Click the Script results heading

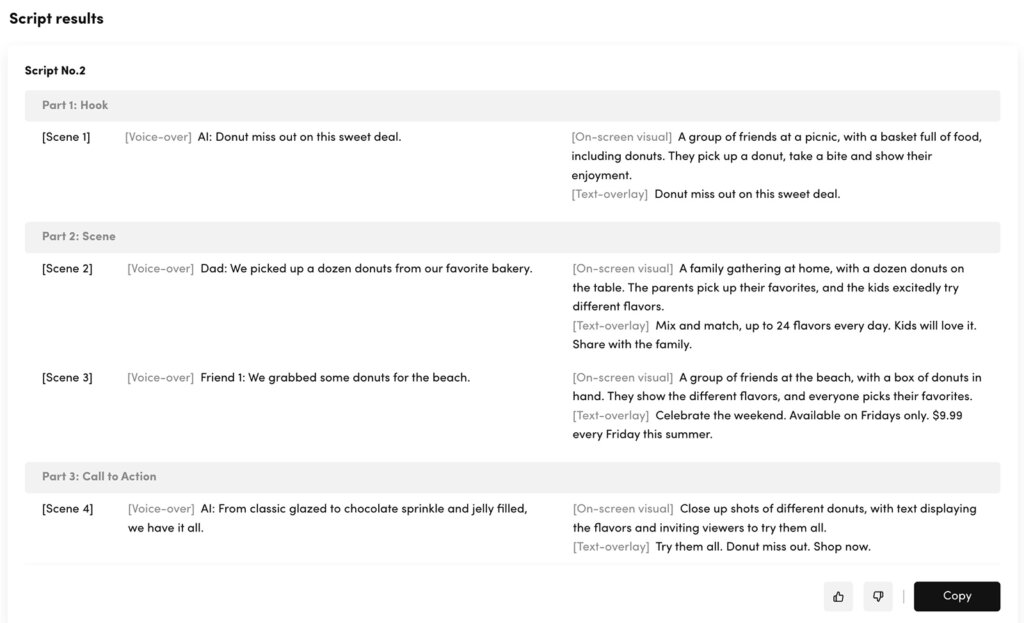click(x=56, y=19)
